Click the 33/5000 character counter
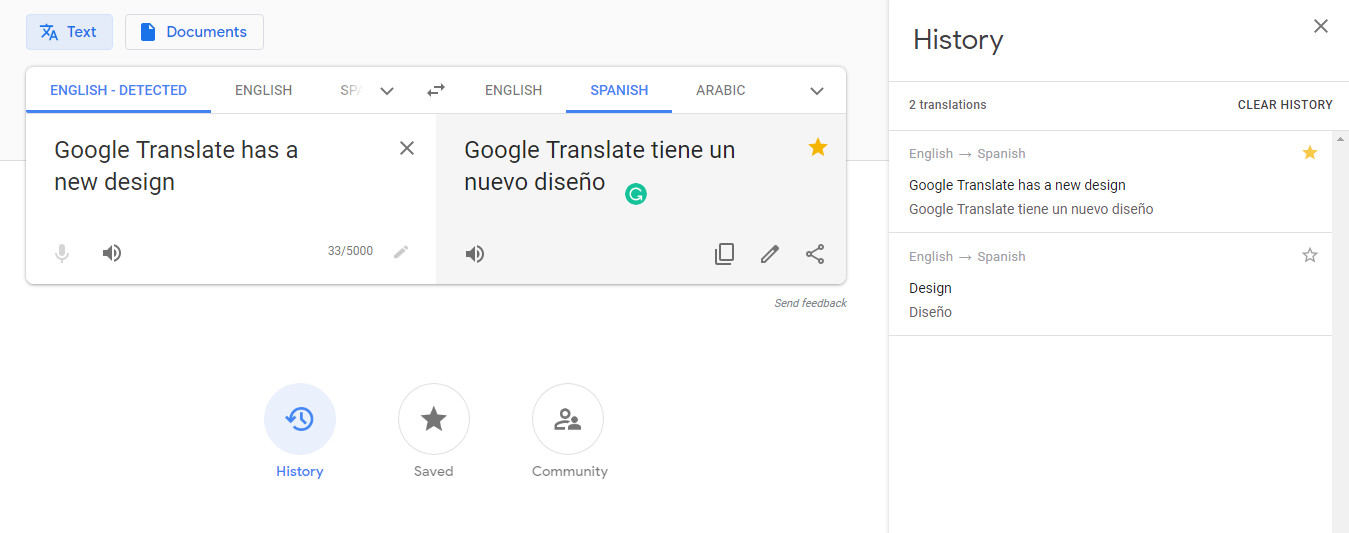The width and height of the screenshot is (1349, 533). pos(350,251)
